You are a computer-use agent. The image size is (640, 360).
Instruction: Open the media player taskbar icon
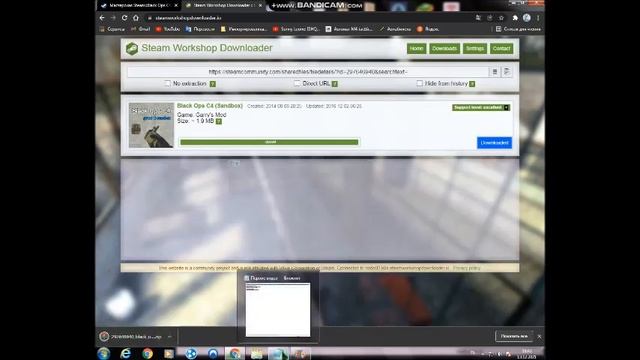[169, 353]
